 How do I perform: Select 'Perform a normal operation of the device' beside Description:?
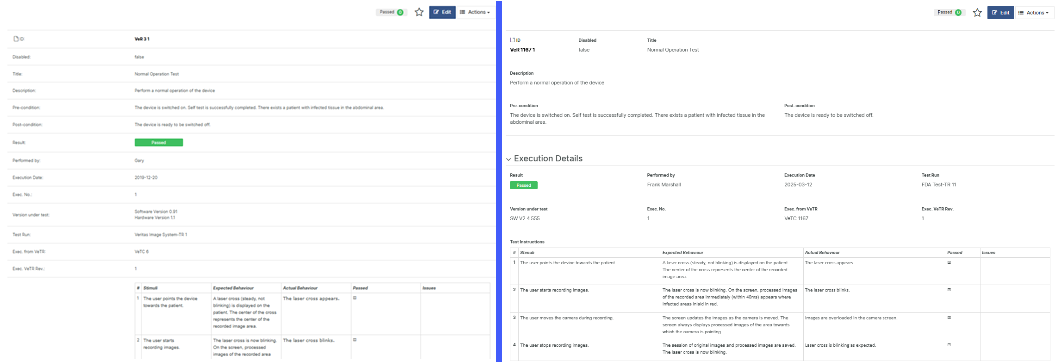[175, 91]
